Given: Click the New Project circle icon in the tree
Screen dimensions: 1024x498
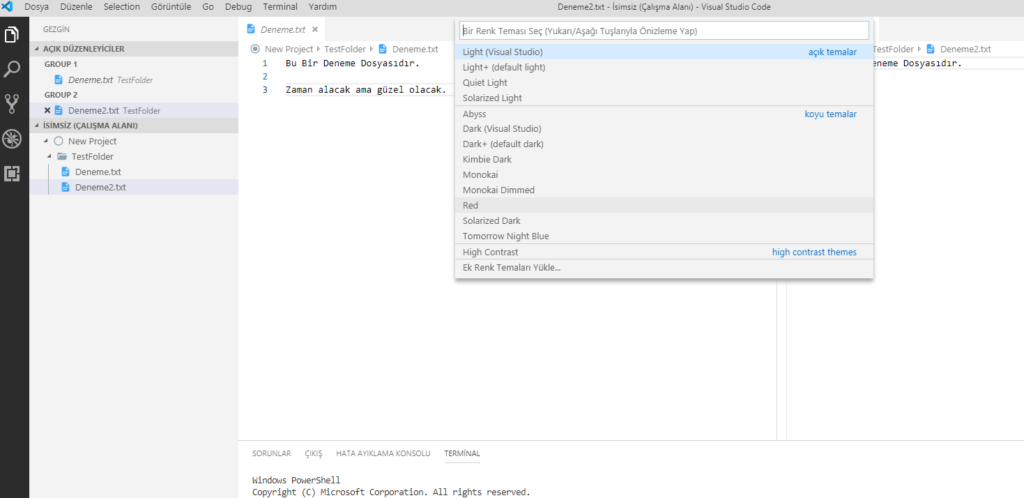Looking at the screenshot, I should point(58,141).
